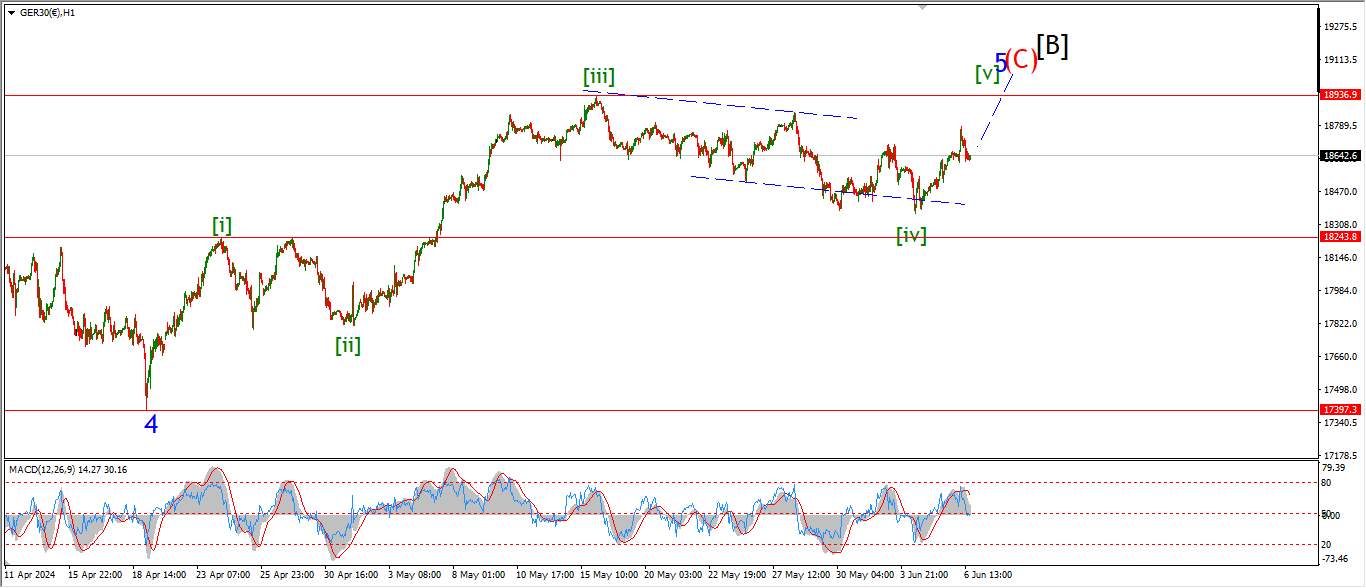Select the green [v] wave label
The height and width of the screenshot is (588, 1366).
(x=986, y=73)
